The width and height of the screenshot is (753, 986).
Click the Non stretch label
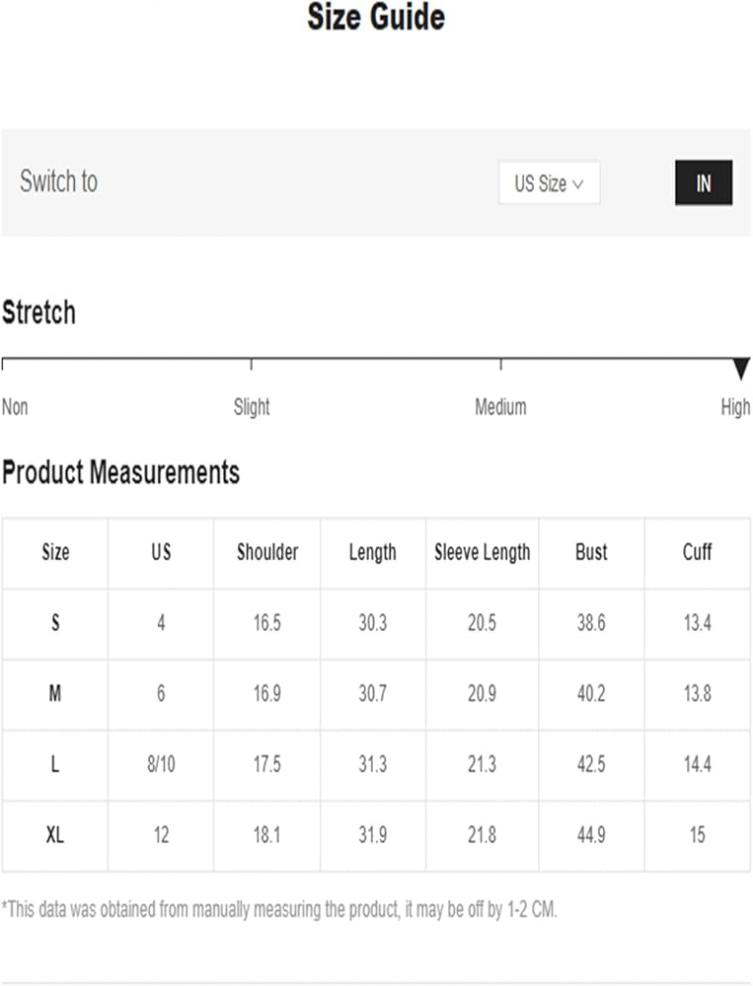(15, 407)
